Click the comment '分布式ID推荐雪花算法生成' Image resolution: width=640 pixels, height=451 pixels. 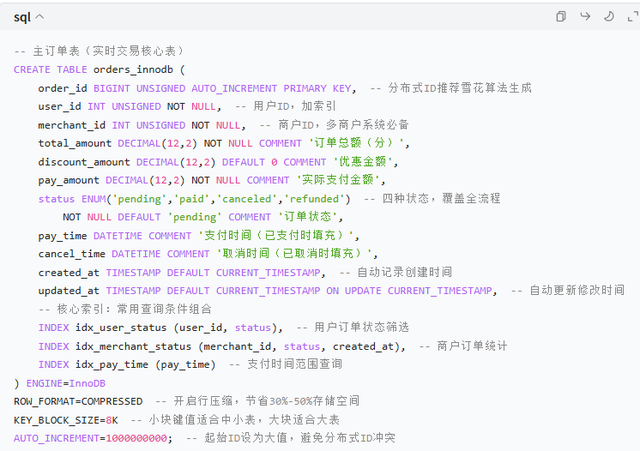pos(460,88)
